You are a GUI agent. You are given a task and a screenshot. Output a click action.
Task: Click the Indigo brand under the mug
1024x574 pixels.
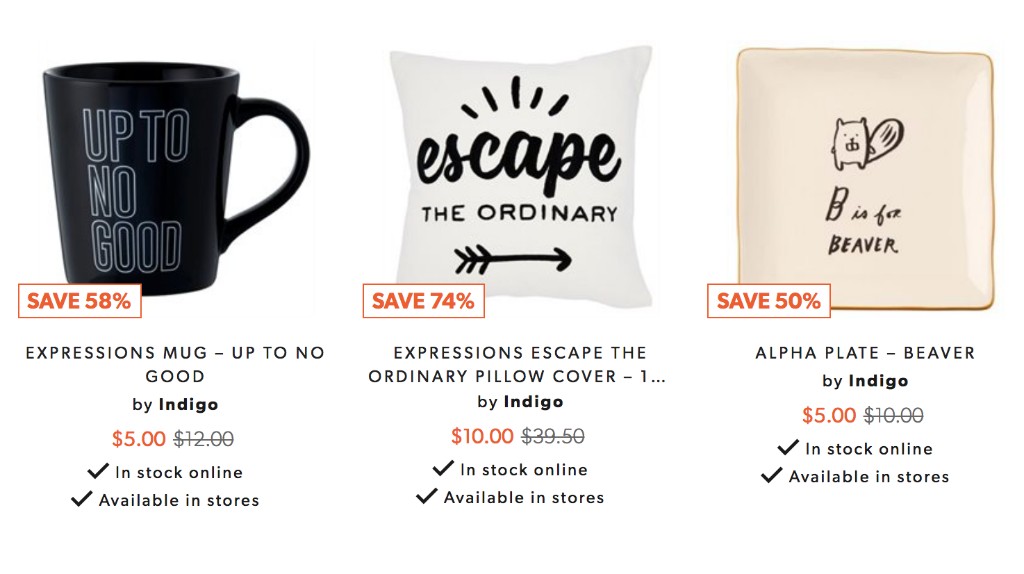(188, 404)
